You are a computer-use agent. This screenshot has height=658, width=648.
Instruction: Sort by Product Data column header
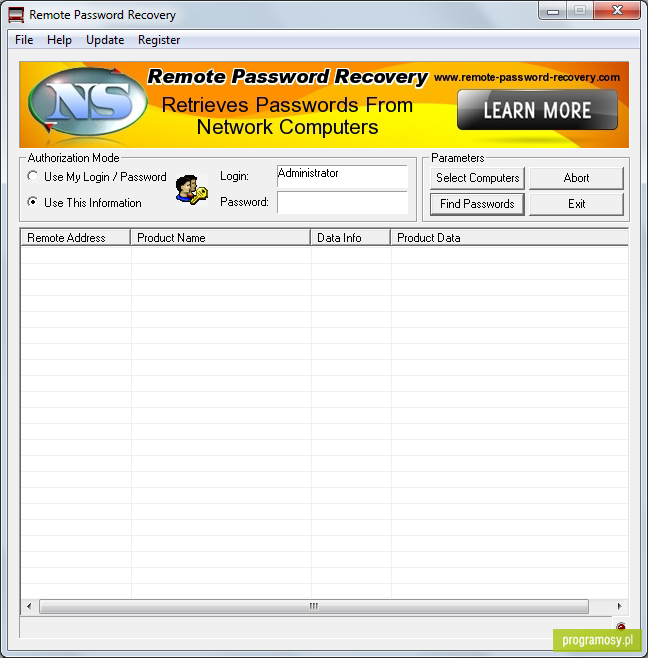point(510,238)
